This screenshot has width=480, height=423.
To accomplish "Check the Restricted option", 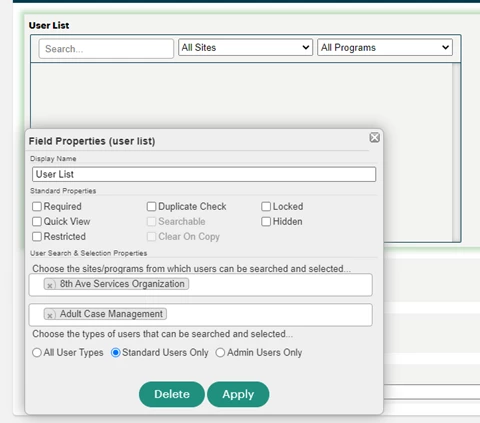I will 37,237.
